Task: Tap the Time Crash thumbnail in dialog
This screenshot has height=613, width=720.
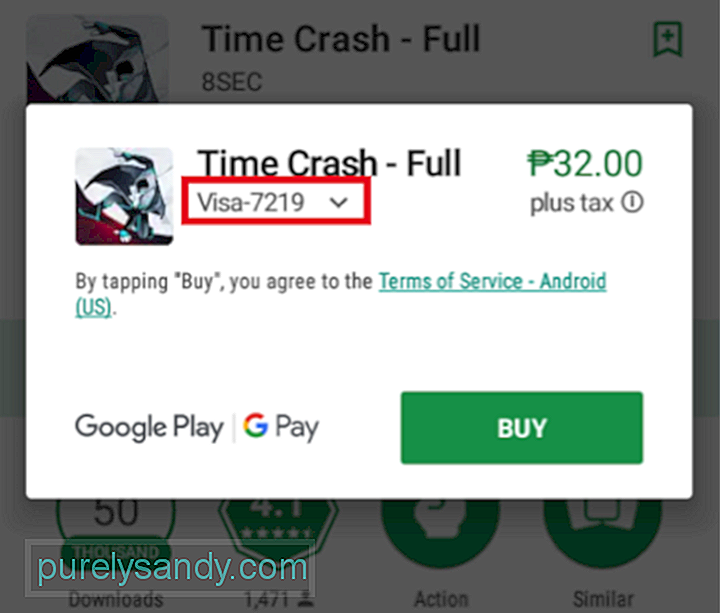Action: (x=124, y=196)
